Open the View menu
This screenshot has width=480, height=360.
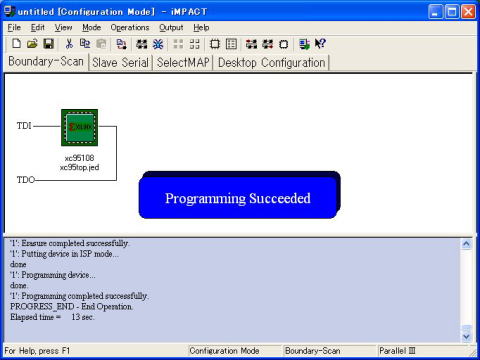(x=63, y=28)
